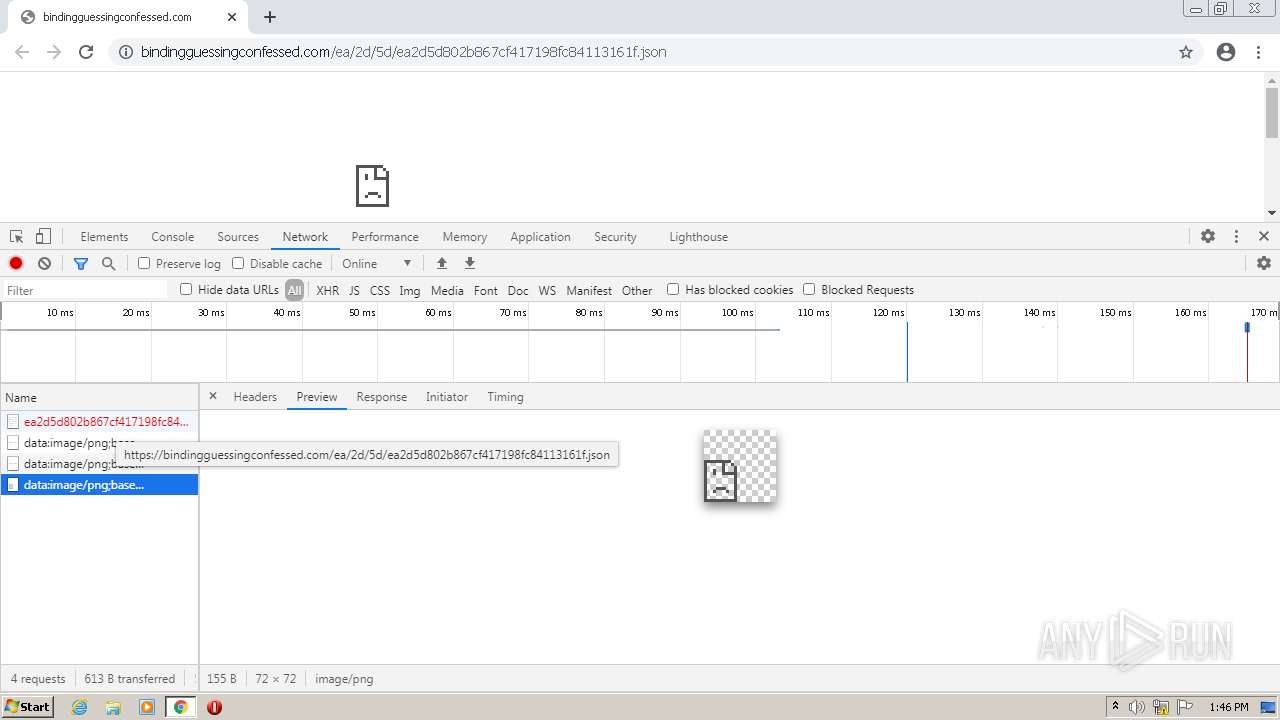Export HAR file download arrow

coord(469,263)
